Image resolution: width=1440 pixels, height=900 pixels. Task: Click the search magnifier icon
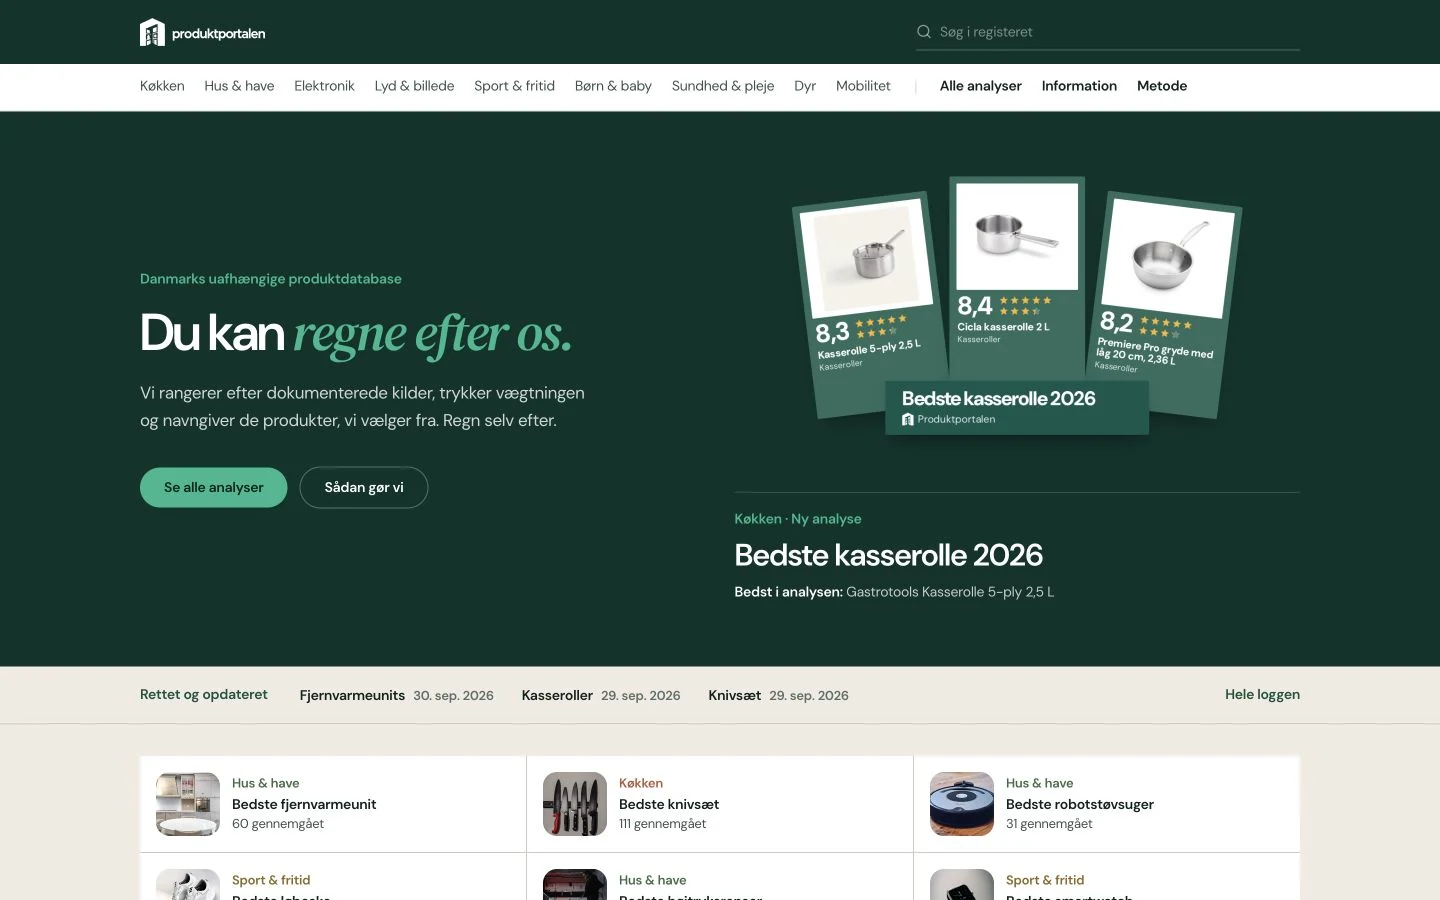click(924, 32)
